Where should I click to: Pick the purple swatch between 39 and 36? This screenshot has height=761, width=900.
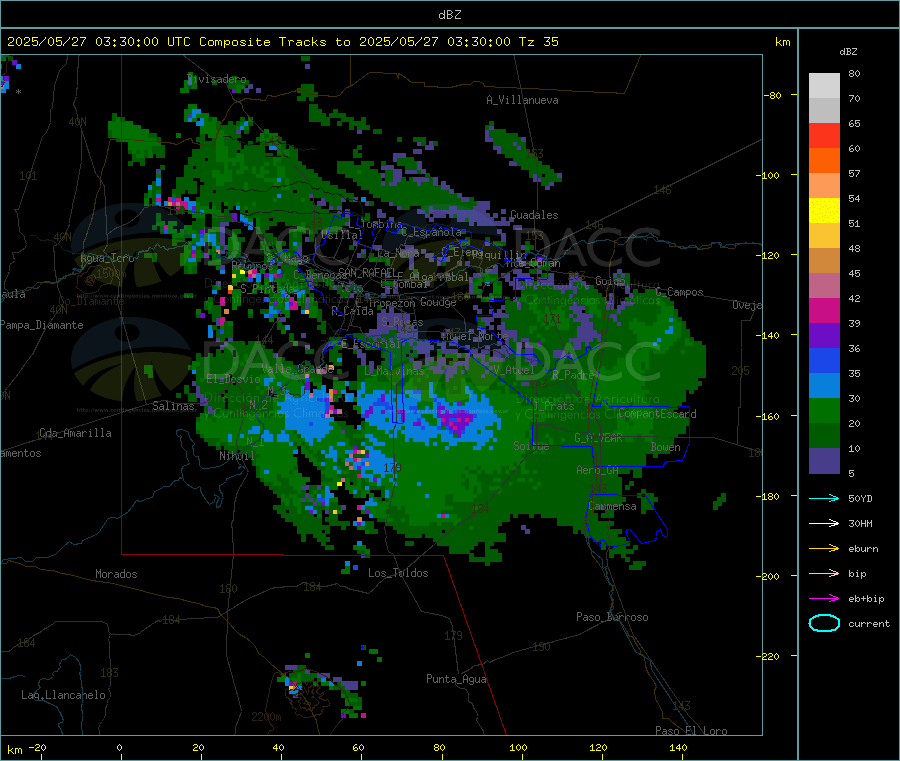(x=824, y=335)
